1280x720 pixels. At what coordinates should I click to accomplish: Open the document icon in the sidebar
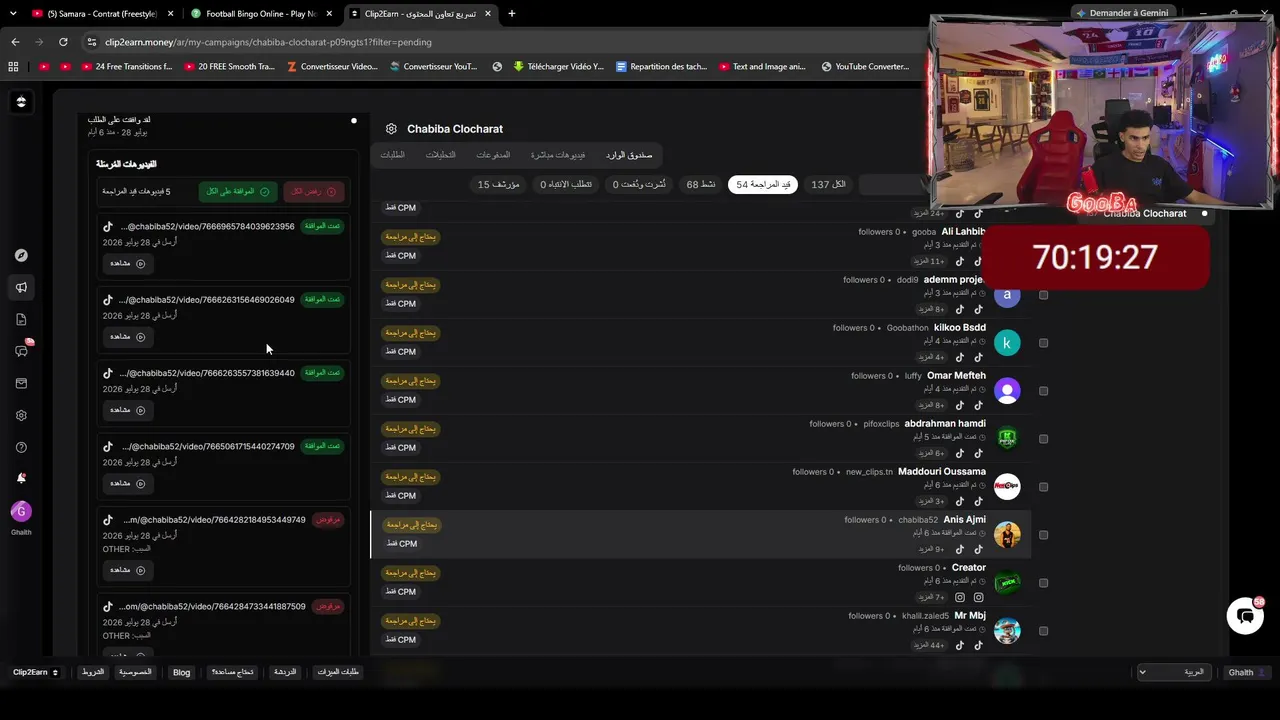coord(21,319)
